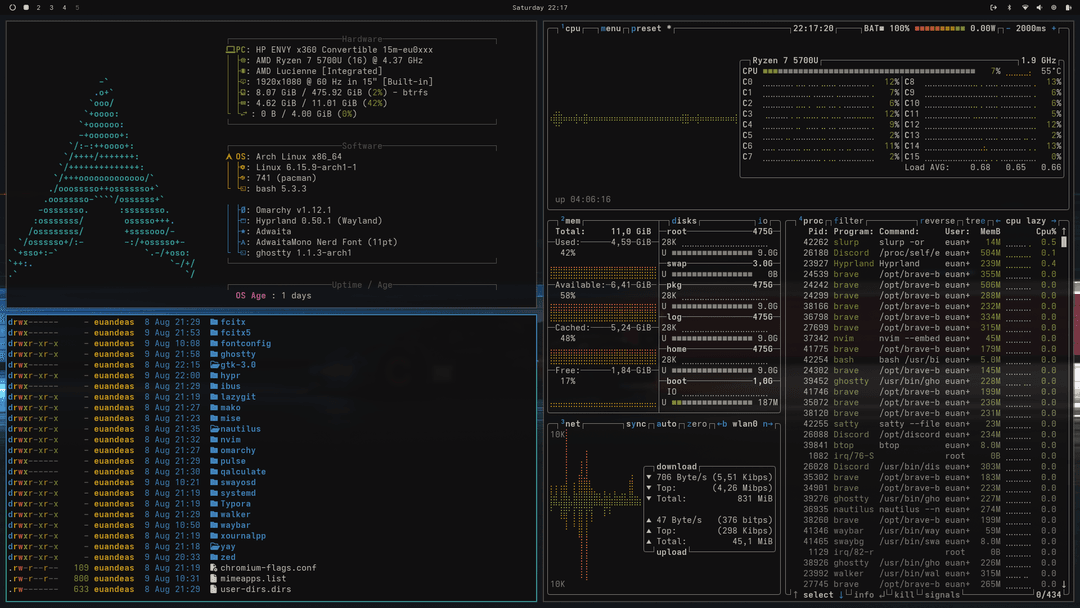Click kill in the bottom process controls
The image size is (1080, 608).
click(905, 593)
